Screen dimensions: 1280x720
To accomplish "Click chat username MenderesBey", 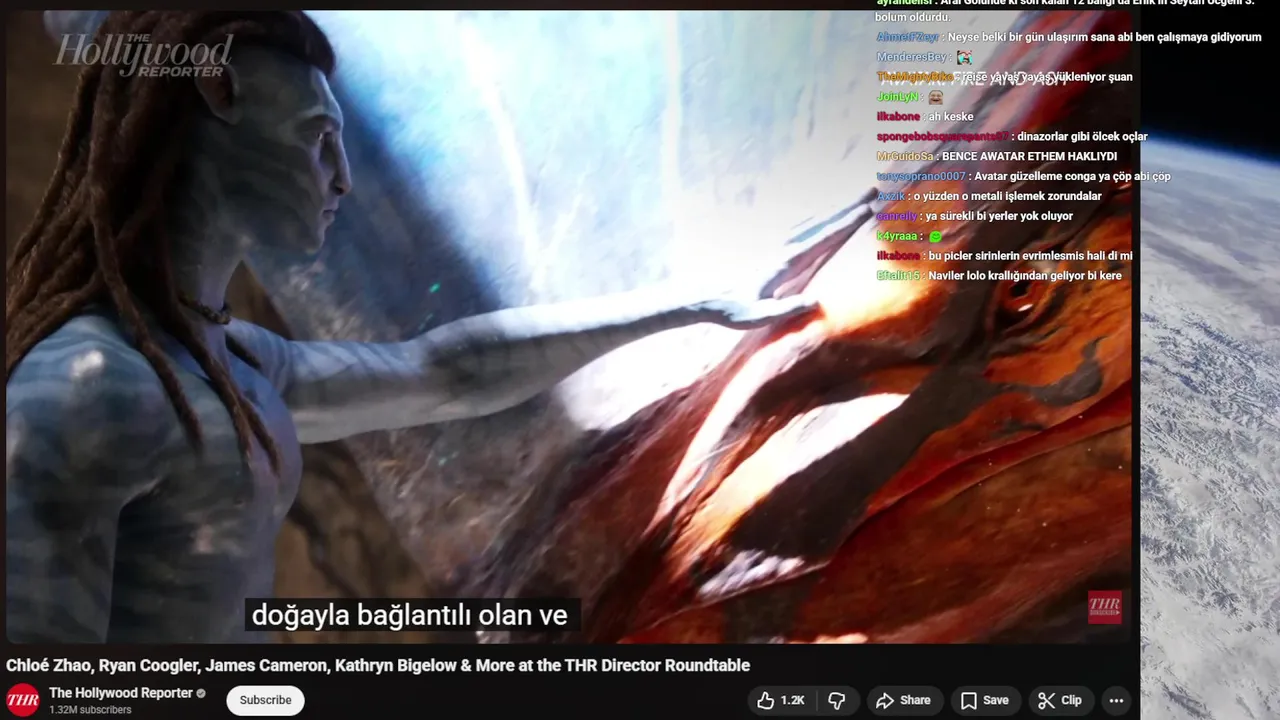I will (911, 57).
